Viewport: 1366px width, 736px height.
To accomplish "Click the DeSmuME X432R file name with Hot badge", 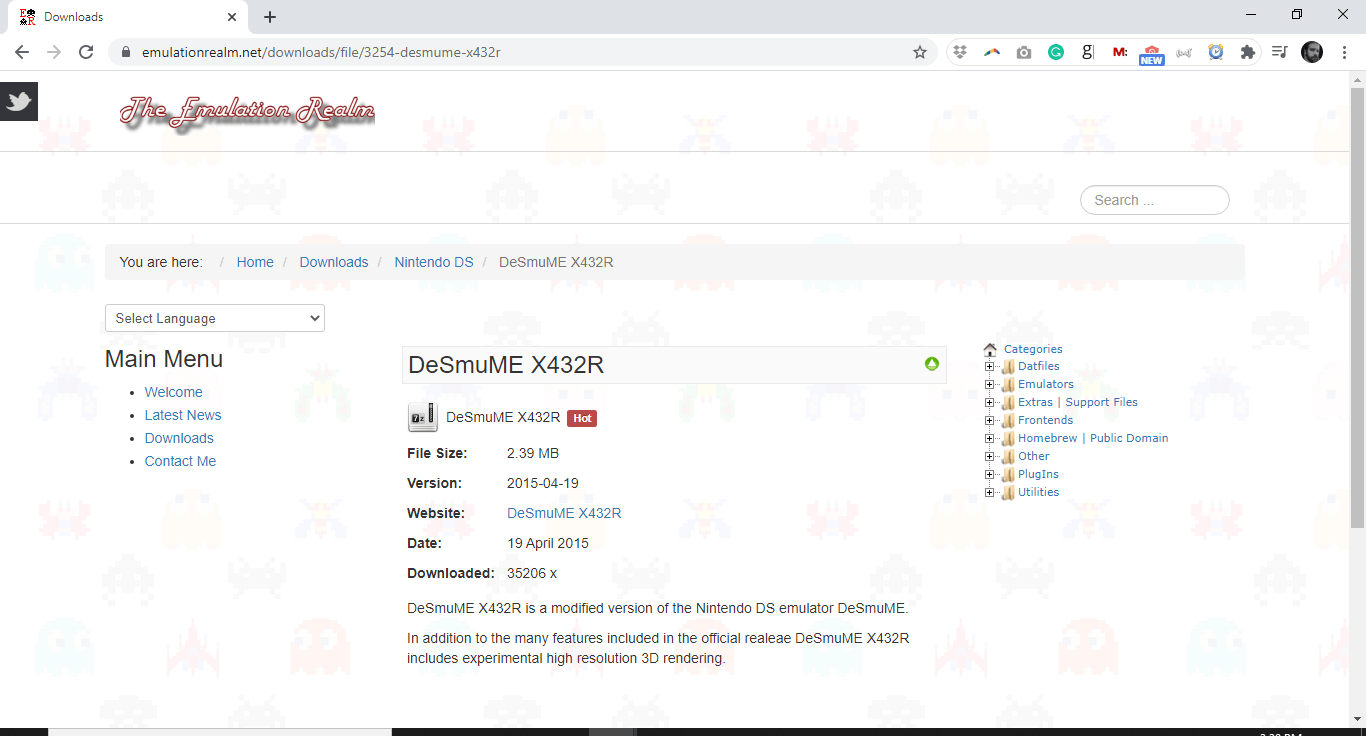I will tap(503, 418).
